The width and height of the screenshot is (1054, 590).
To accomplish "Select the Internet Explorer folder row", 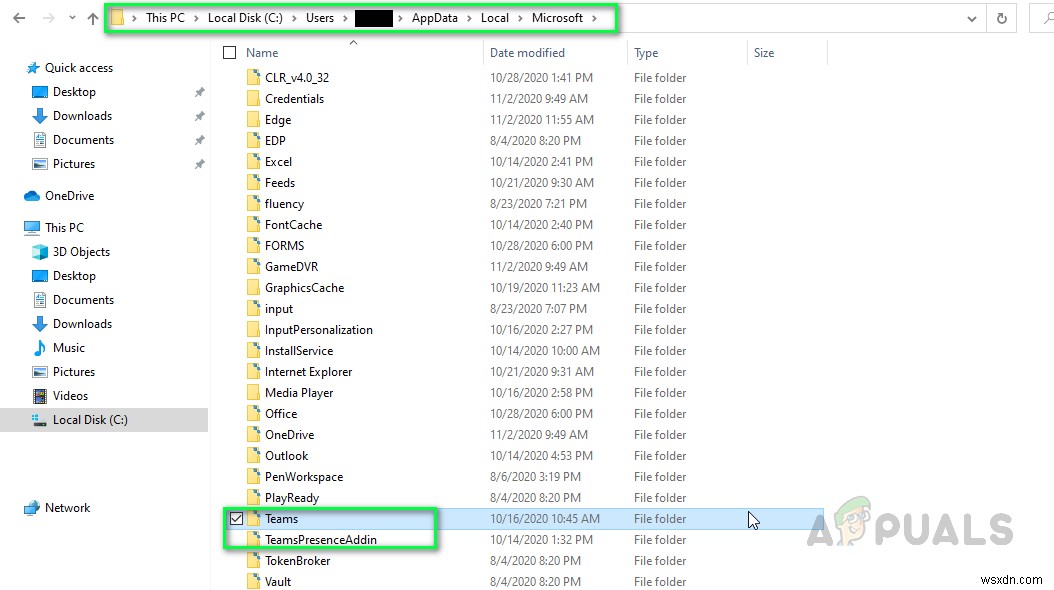I will point(523,372).
